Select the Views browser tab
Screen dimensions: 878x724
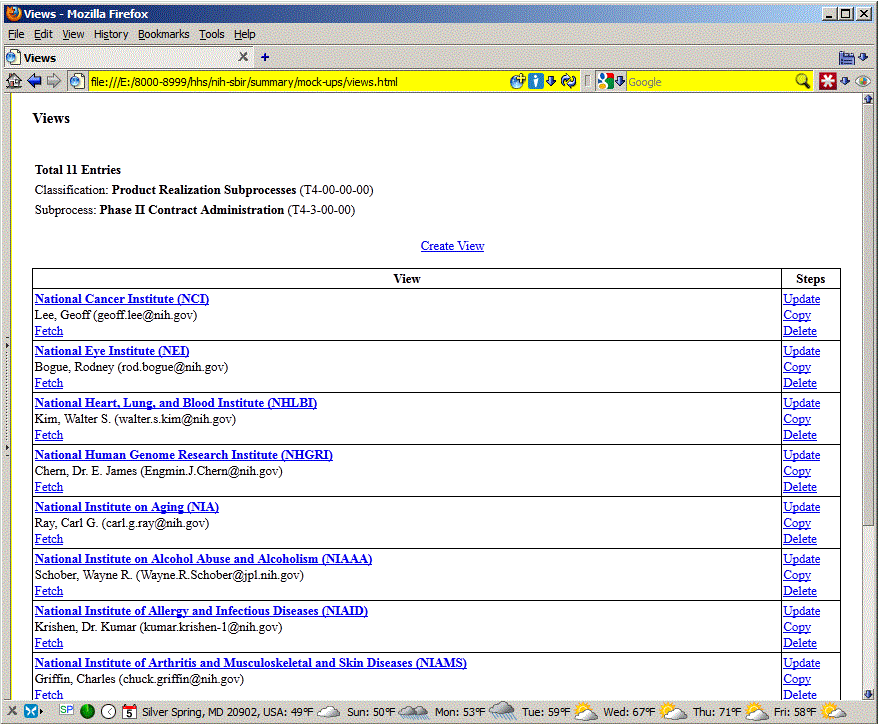[x=128, y=58]
